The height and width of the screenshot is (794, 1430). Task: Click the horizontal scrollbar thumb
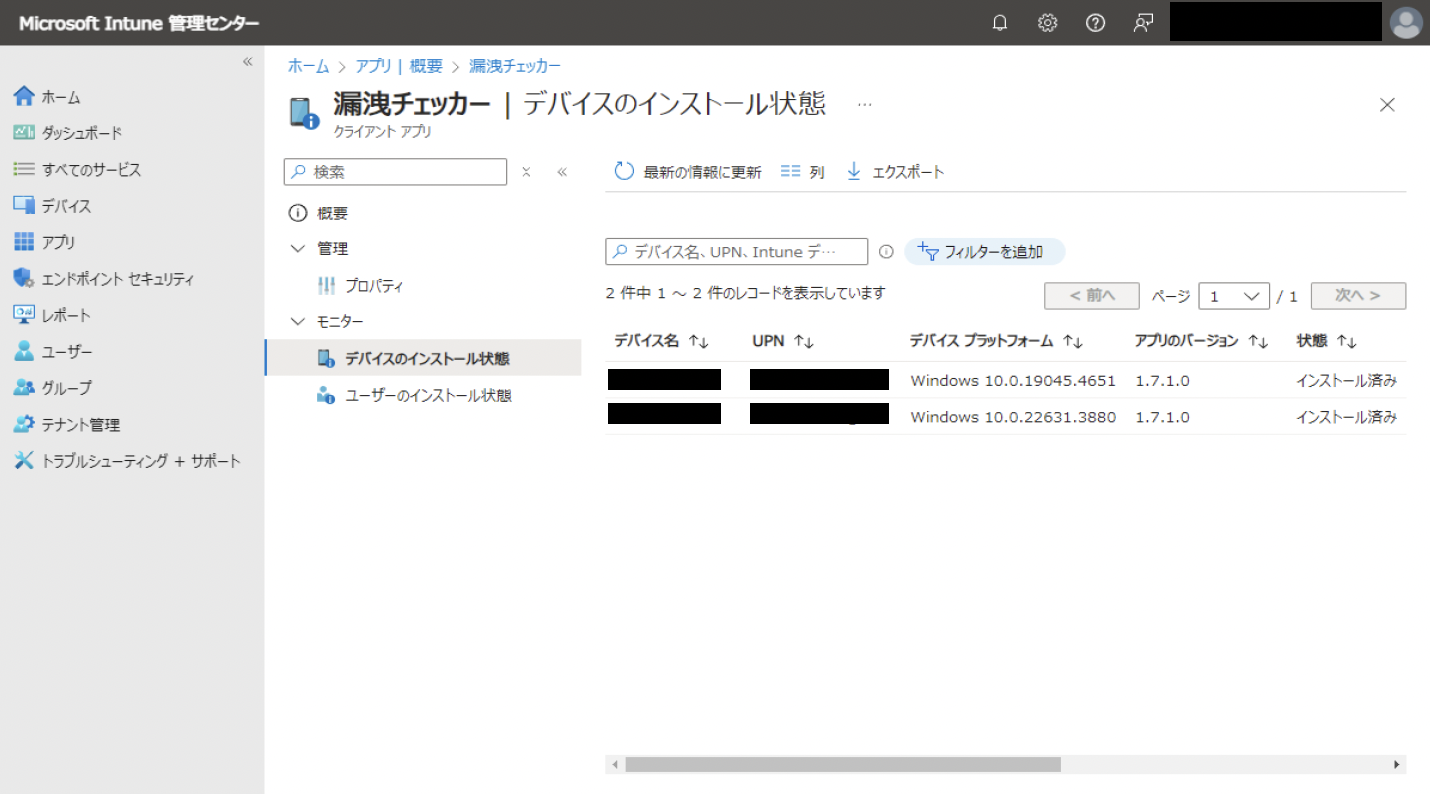(843, 764)
